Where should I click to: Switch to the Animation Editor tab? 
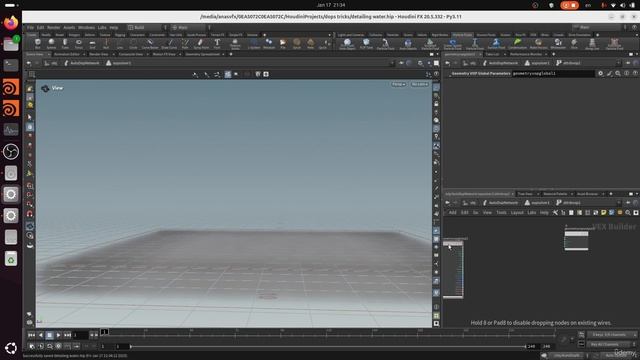tap(67, 54)
